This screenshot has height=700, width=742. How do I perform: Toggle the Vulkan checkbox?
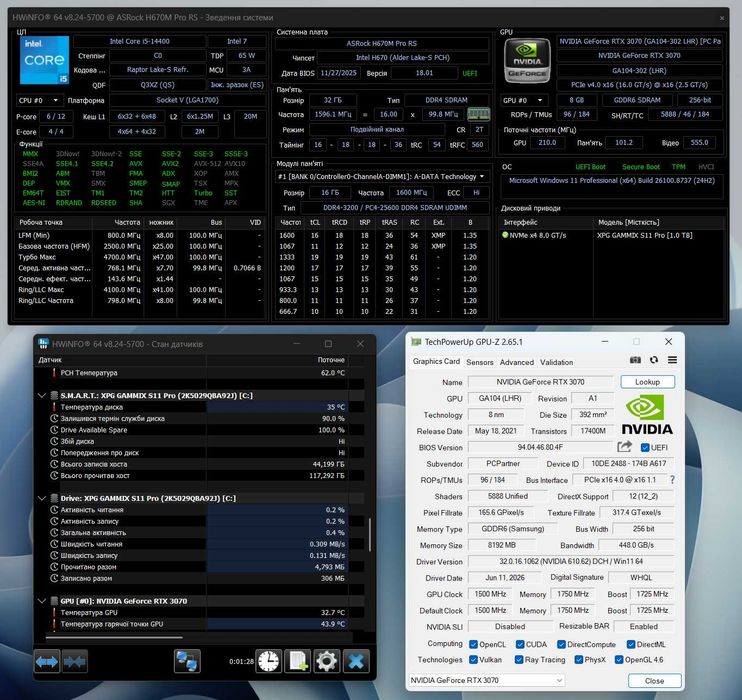tap(473, 659)
